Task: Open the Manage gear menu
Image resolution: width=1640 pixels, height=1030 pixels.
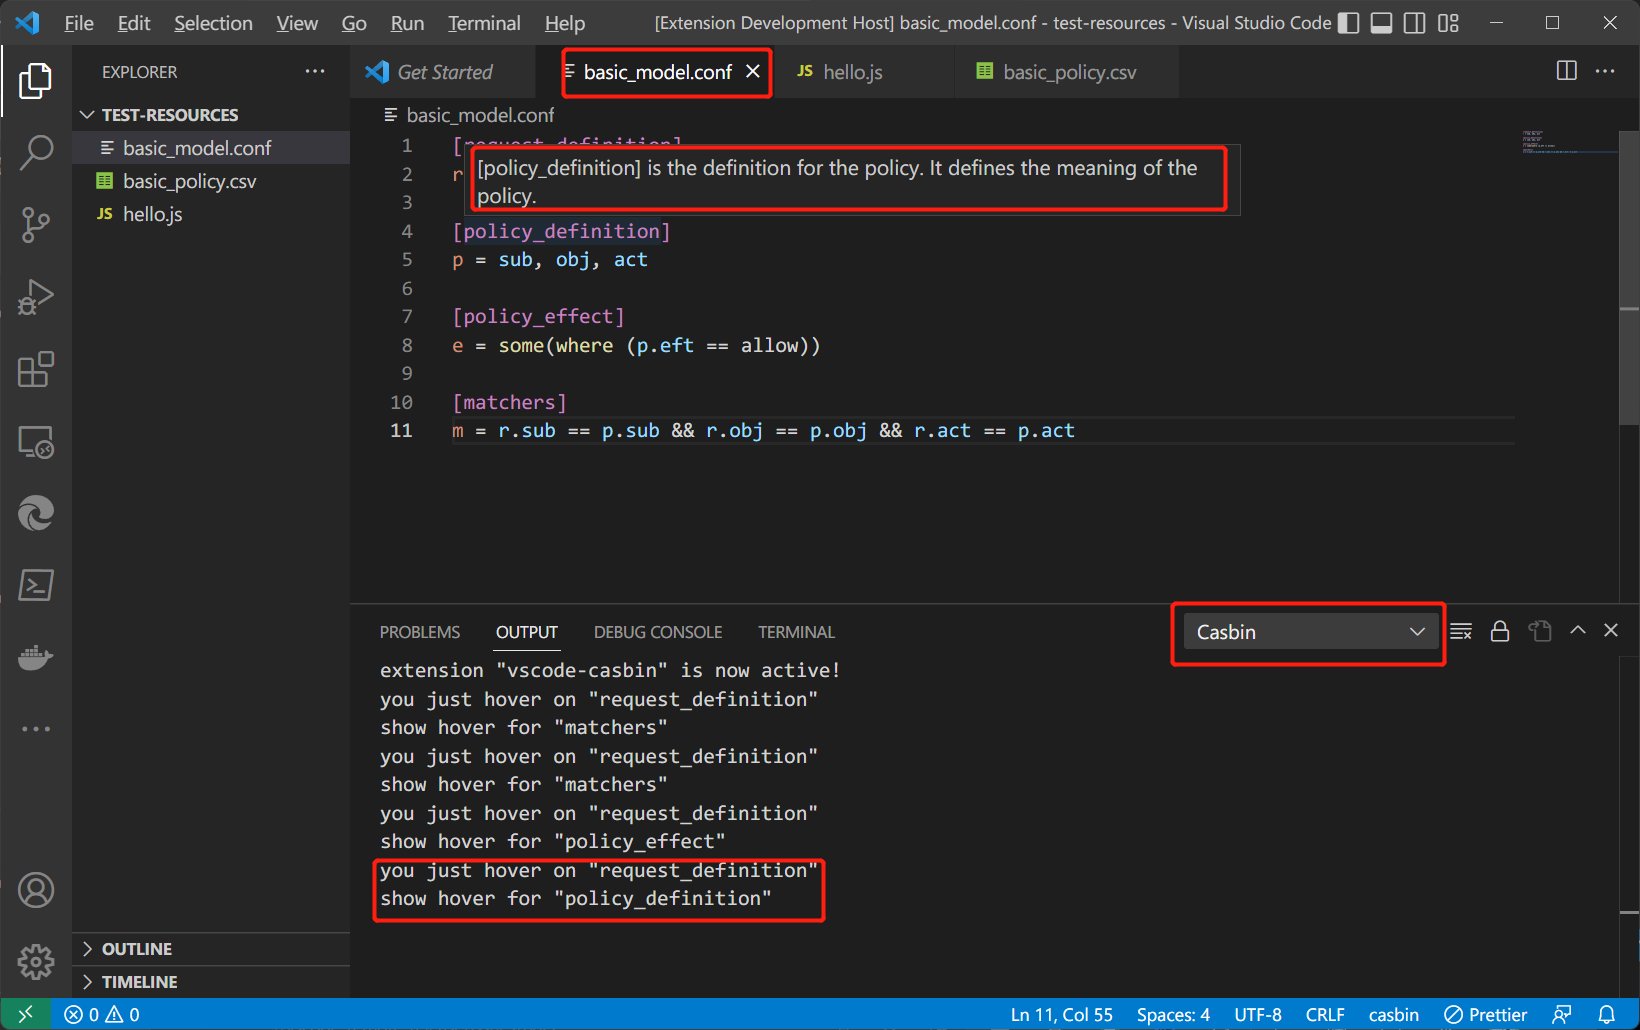Action: [x=36, y=962]
